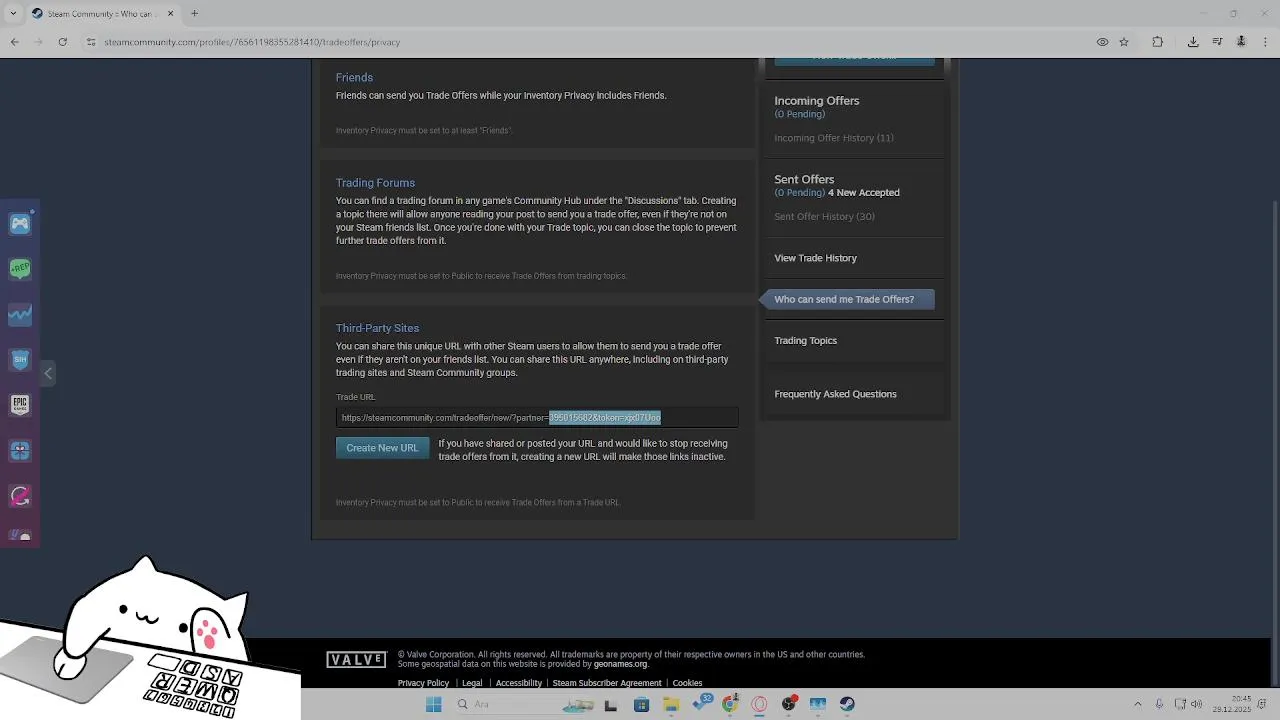Open the Epic Games sidebar icon
The width and height of the screenshot is (1280, 720).
point(20,404)
